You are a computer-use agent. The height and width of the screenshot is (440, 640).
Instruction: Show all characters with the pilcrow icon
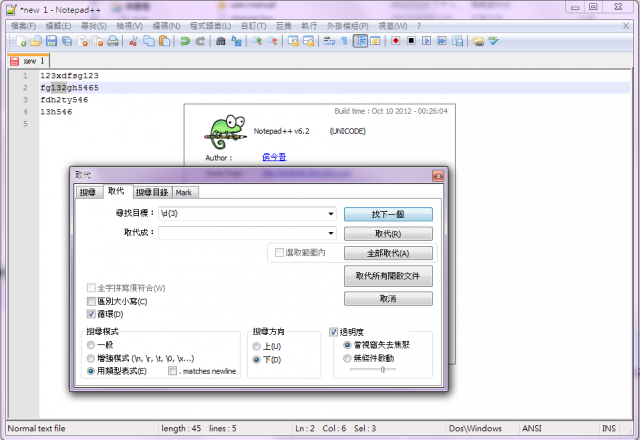344,41
